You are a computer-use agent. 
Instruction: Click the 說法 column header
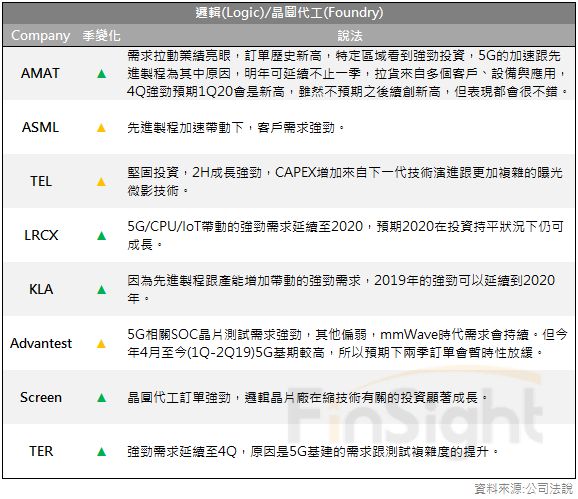coord(350,36)
